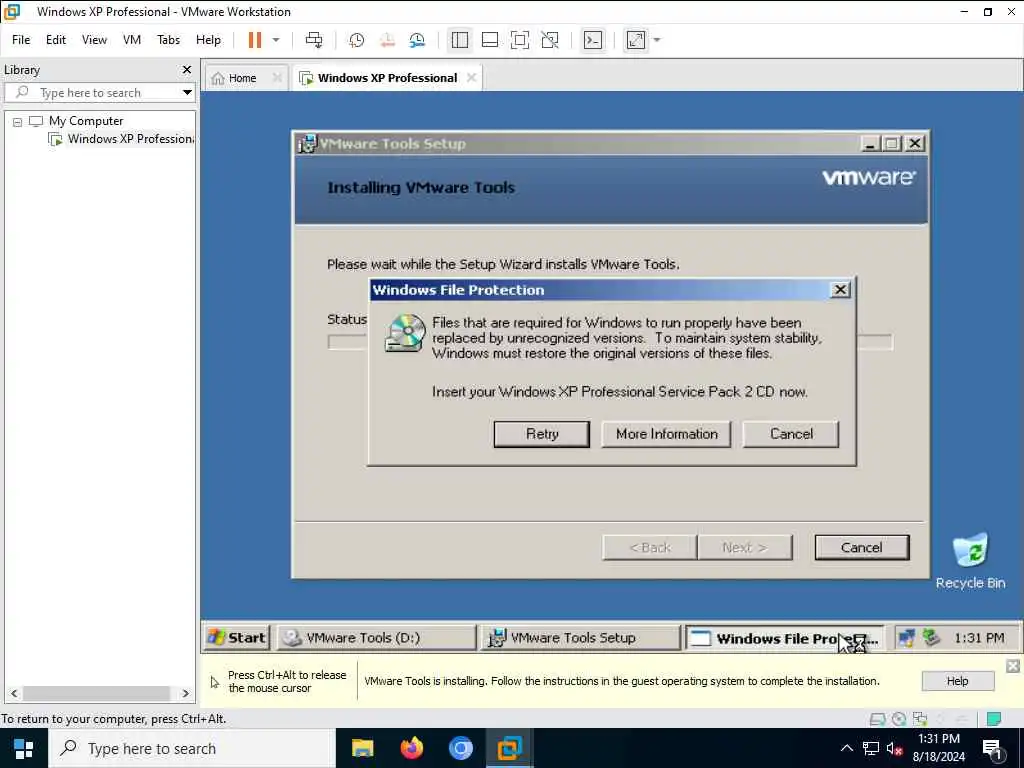The image size is (1024, 768).
Task: Open the Tabs menu
Action: pyautogui.click(x=168, y=40)
